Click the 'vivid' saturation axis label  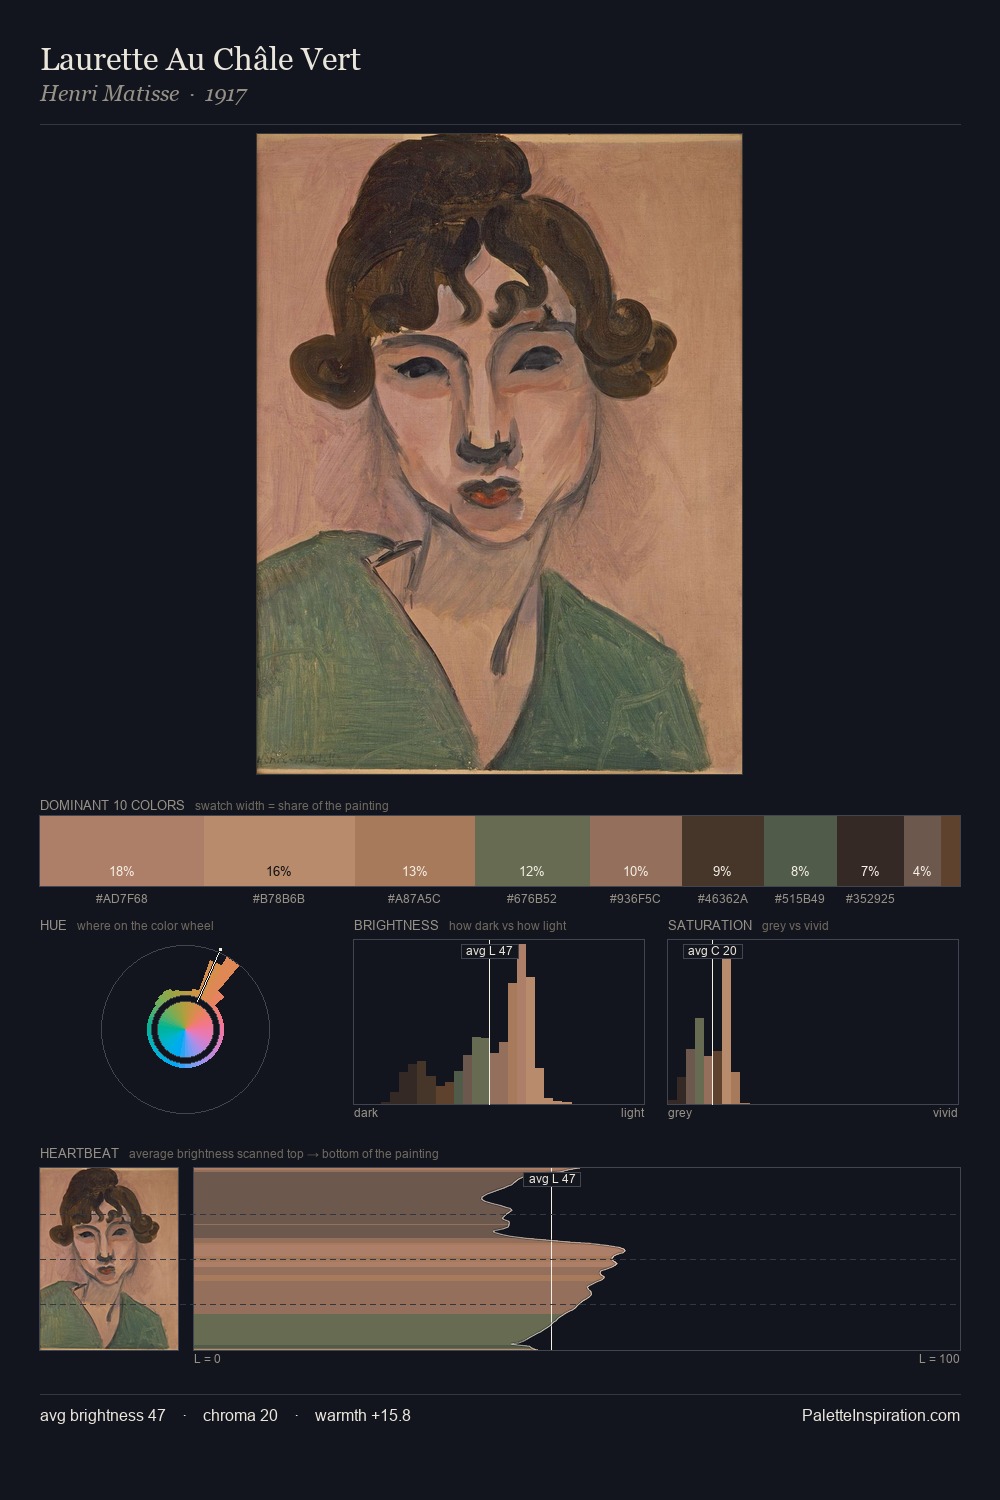tap(945, 1113)
